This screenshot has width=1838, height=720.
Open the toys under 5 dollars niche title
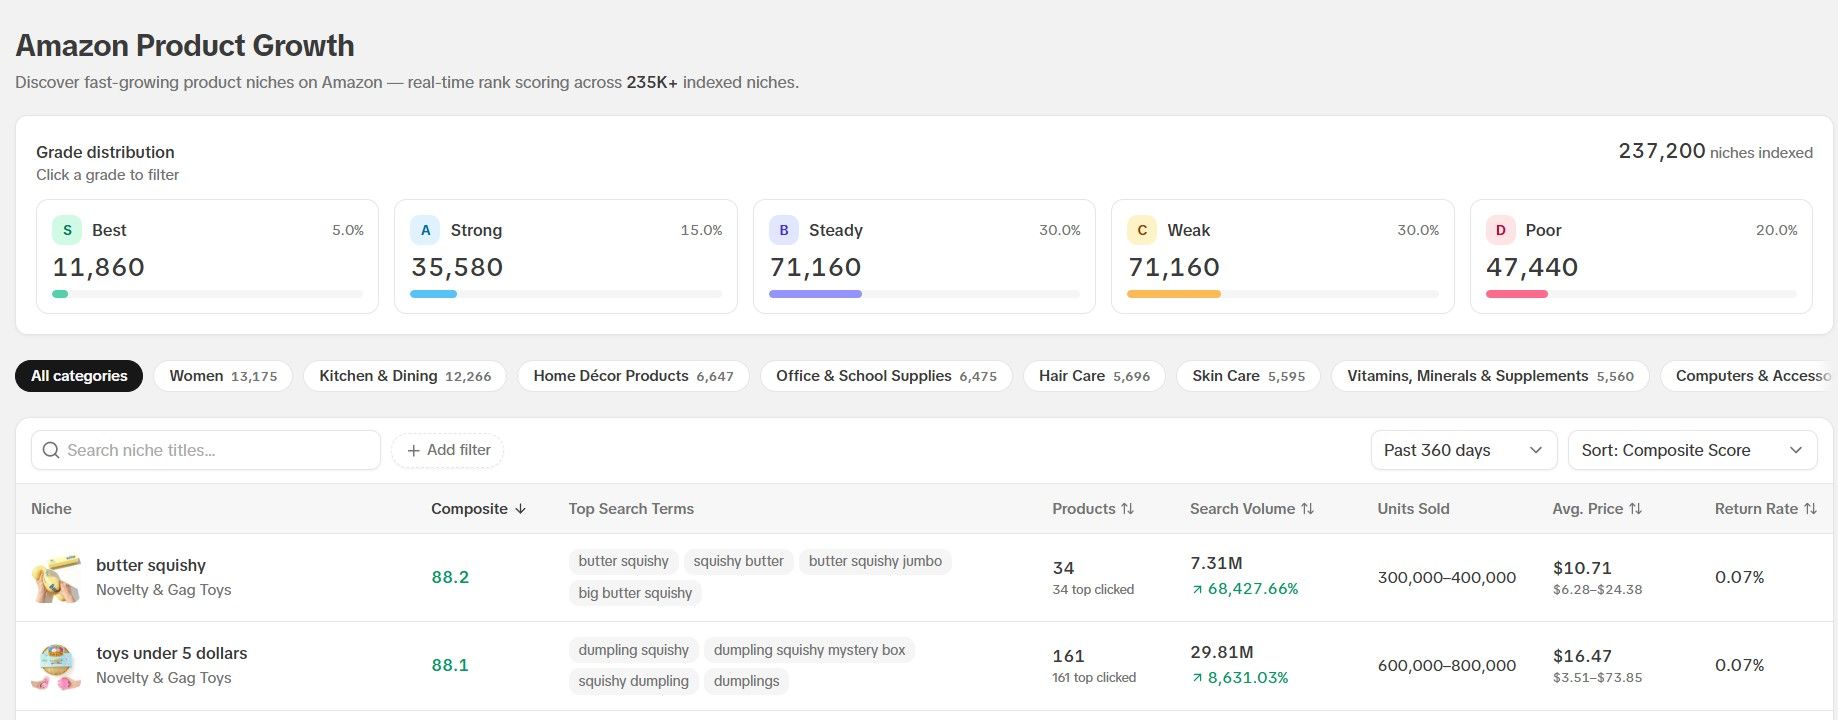(172, 653)
